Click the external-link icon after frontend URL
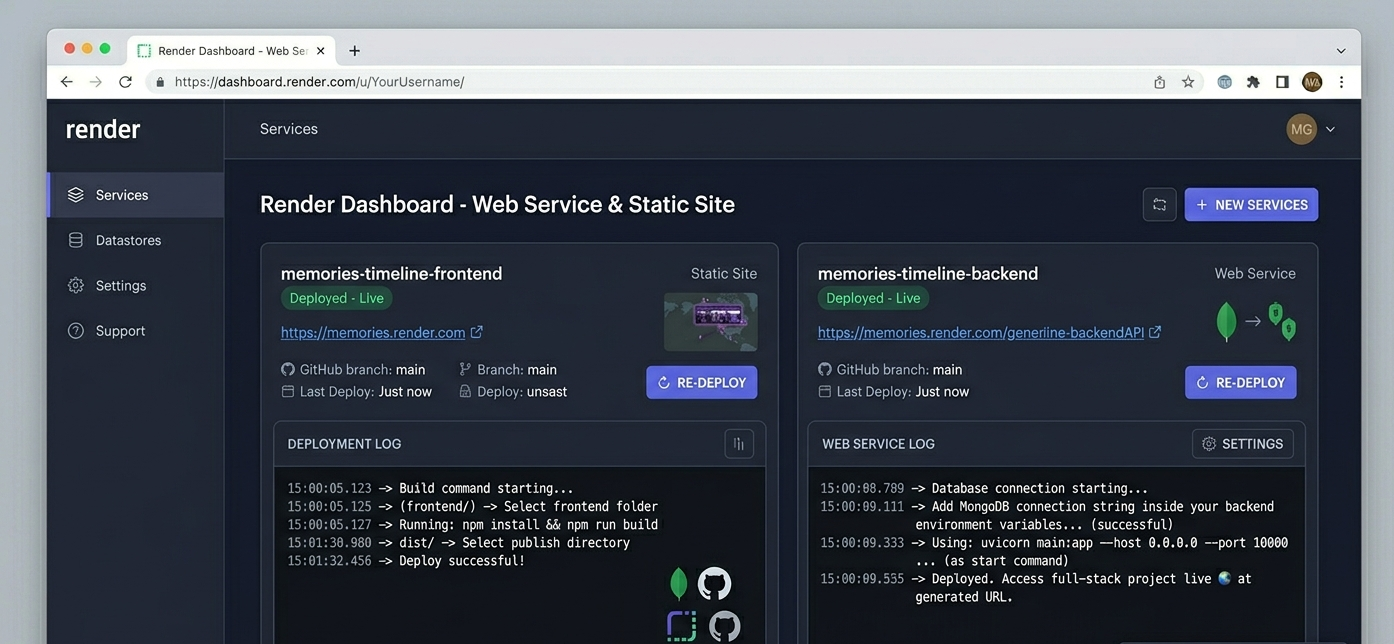This screenshot has width=1394, height=644. pyautogui.click(x=477, y=332)
